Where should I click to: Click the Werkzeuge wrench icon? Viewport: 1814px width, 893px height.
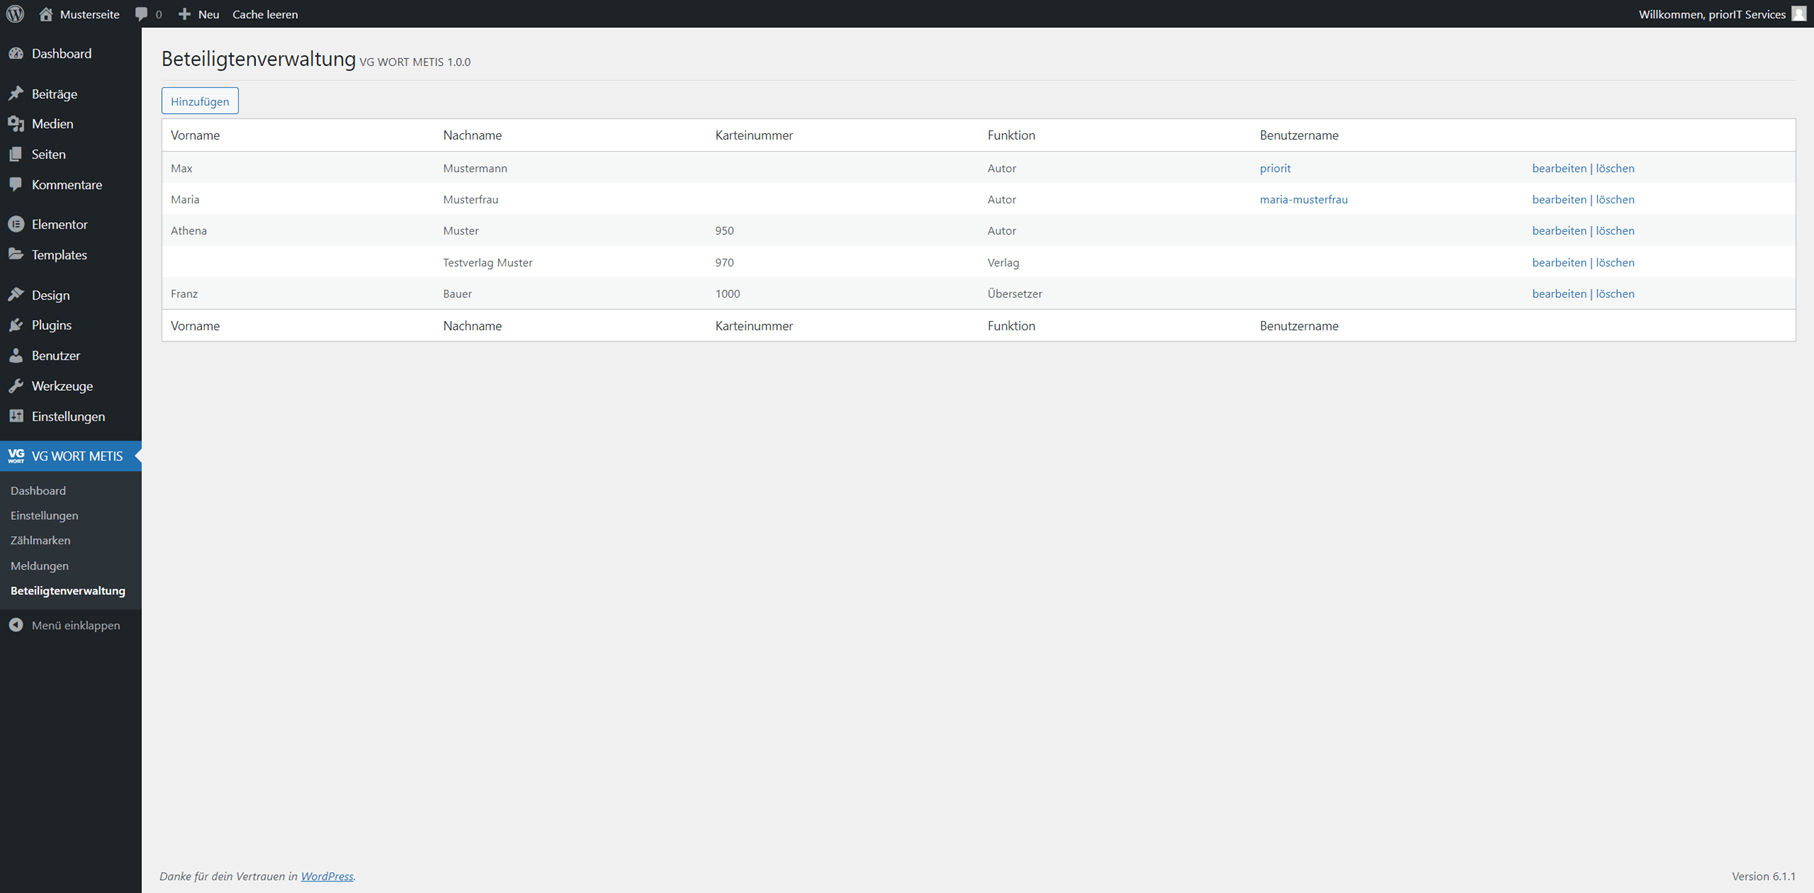coord(16,386)
